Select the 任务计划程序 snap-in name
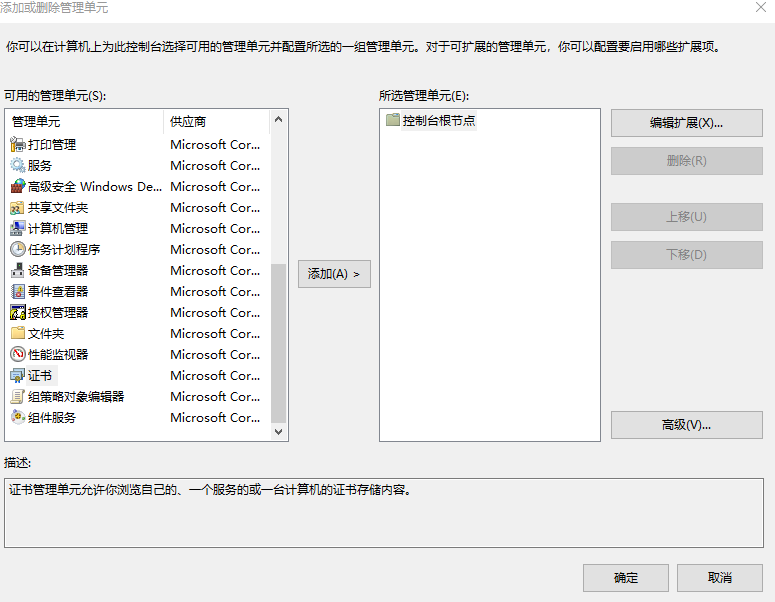 coord(64,249)
